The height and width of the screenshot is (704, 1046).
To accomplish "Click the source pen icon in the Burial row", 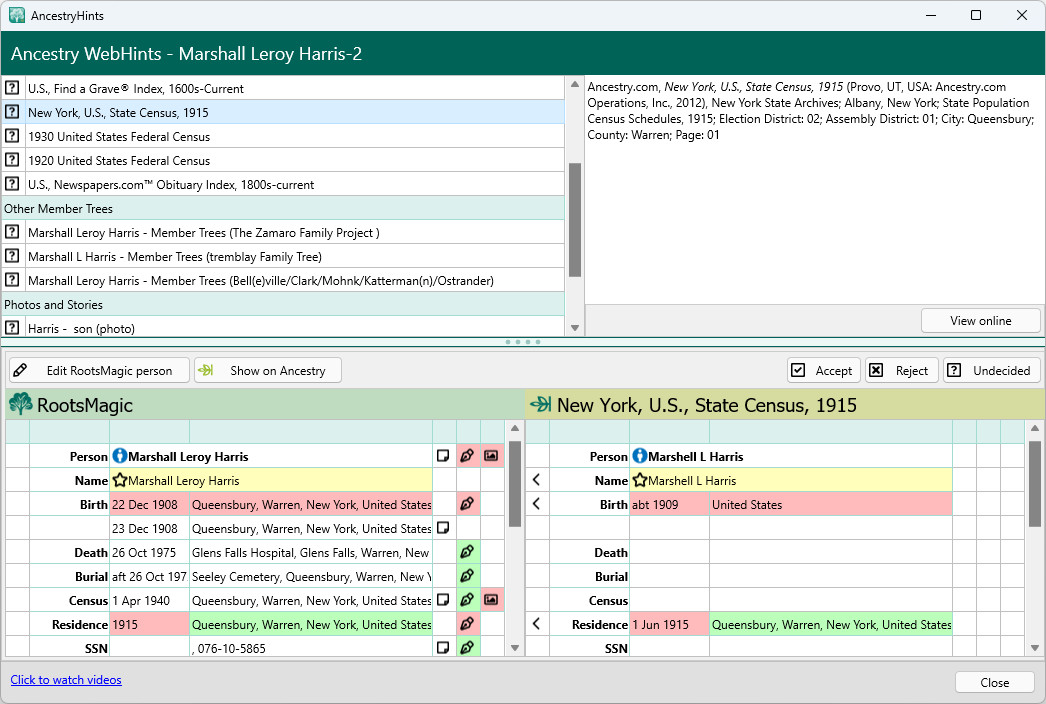I will [467, 577].
